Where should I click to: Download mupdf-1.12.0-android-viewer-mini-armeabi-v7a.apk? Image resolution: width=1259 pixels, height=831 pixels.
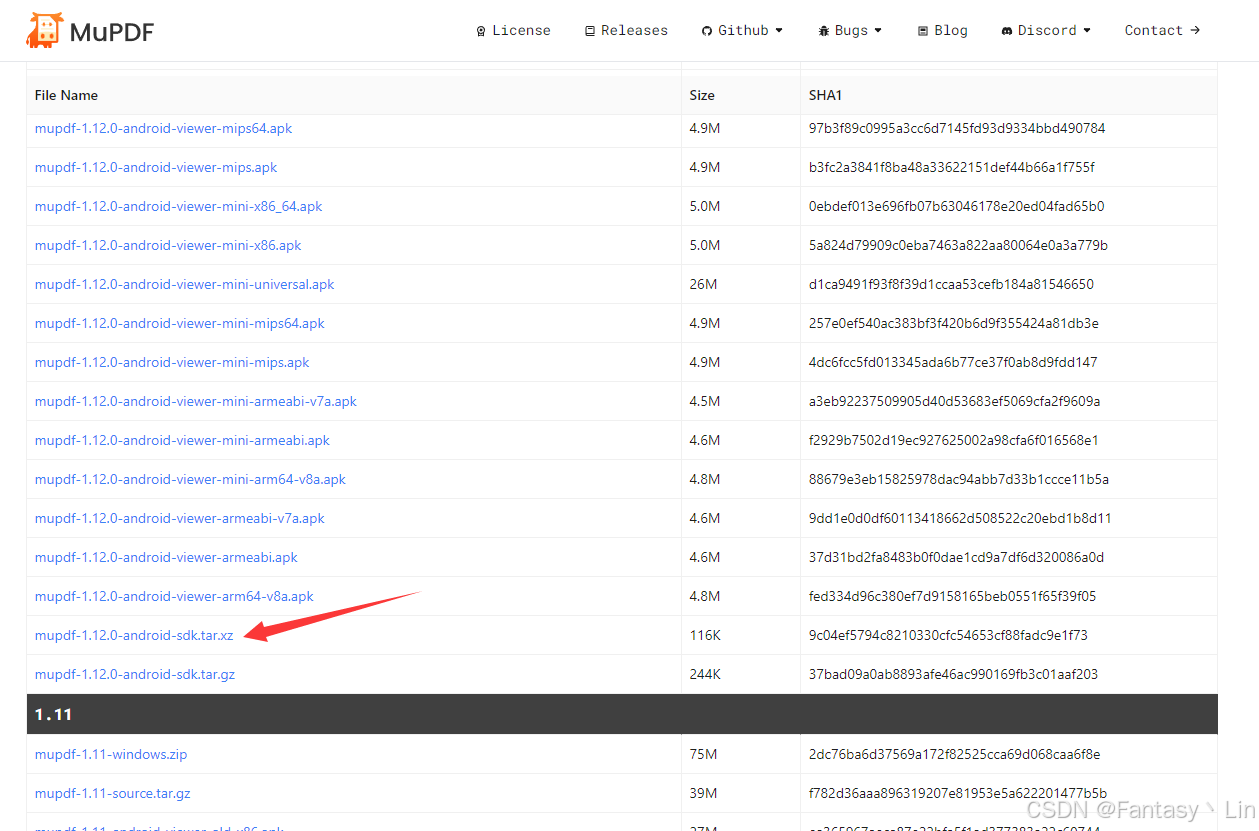(x=196, y=401)
